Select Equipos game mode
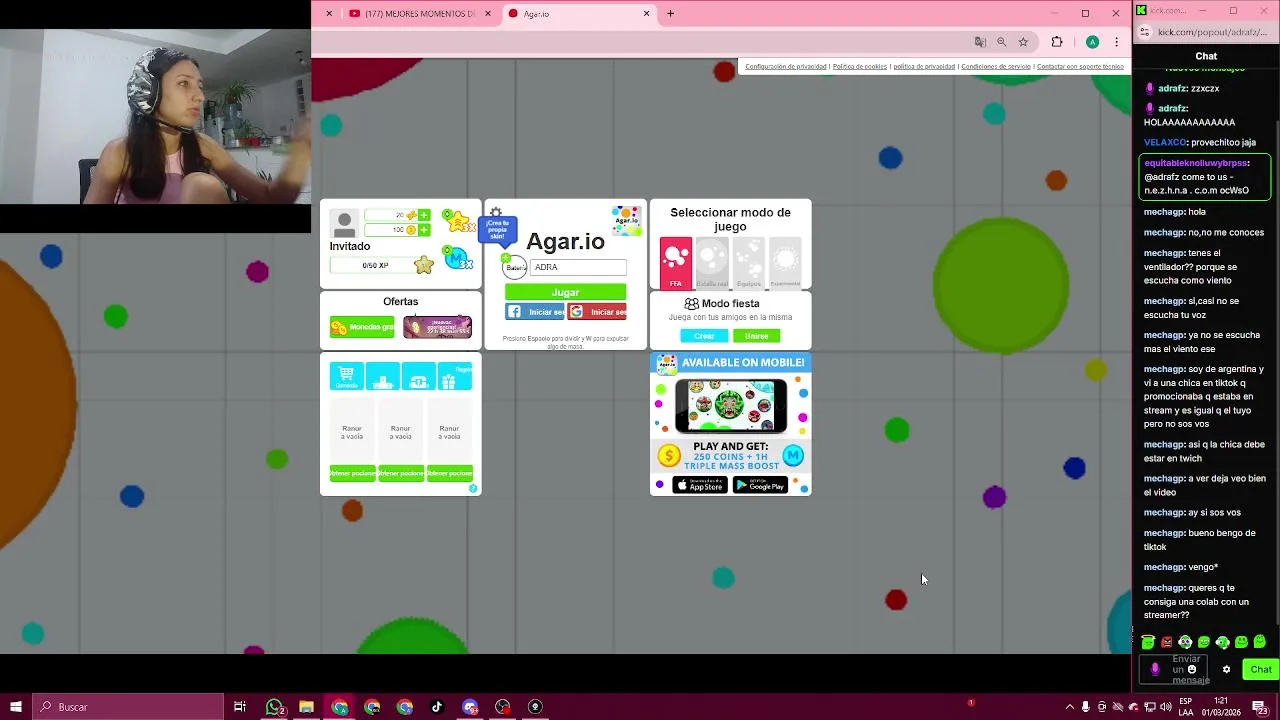1280x720 pixels. tap(749, 263)
